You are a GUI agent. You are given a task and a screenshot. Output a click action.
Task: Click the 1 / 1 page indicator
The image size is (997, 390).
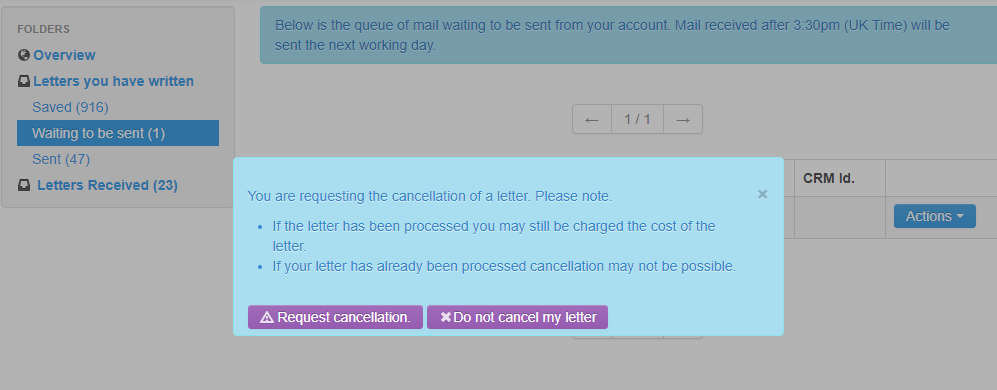[x=638, y=119]
